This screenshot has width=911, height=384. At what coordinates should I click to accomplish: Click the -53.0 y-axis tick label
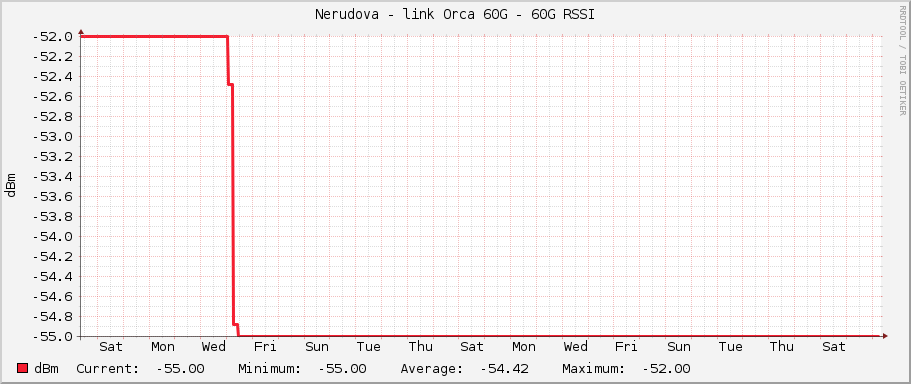52,137
